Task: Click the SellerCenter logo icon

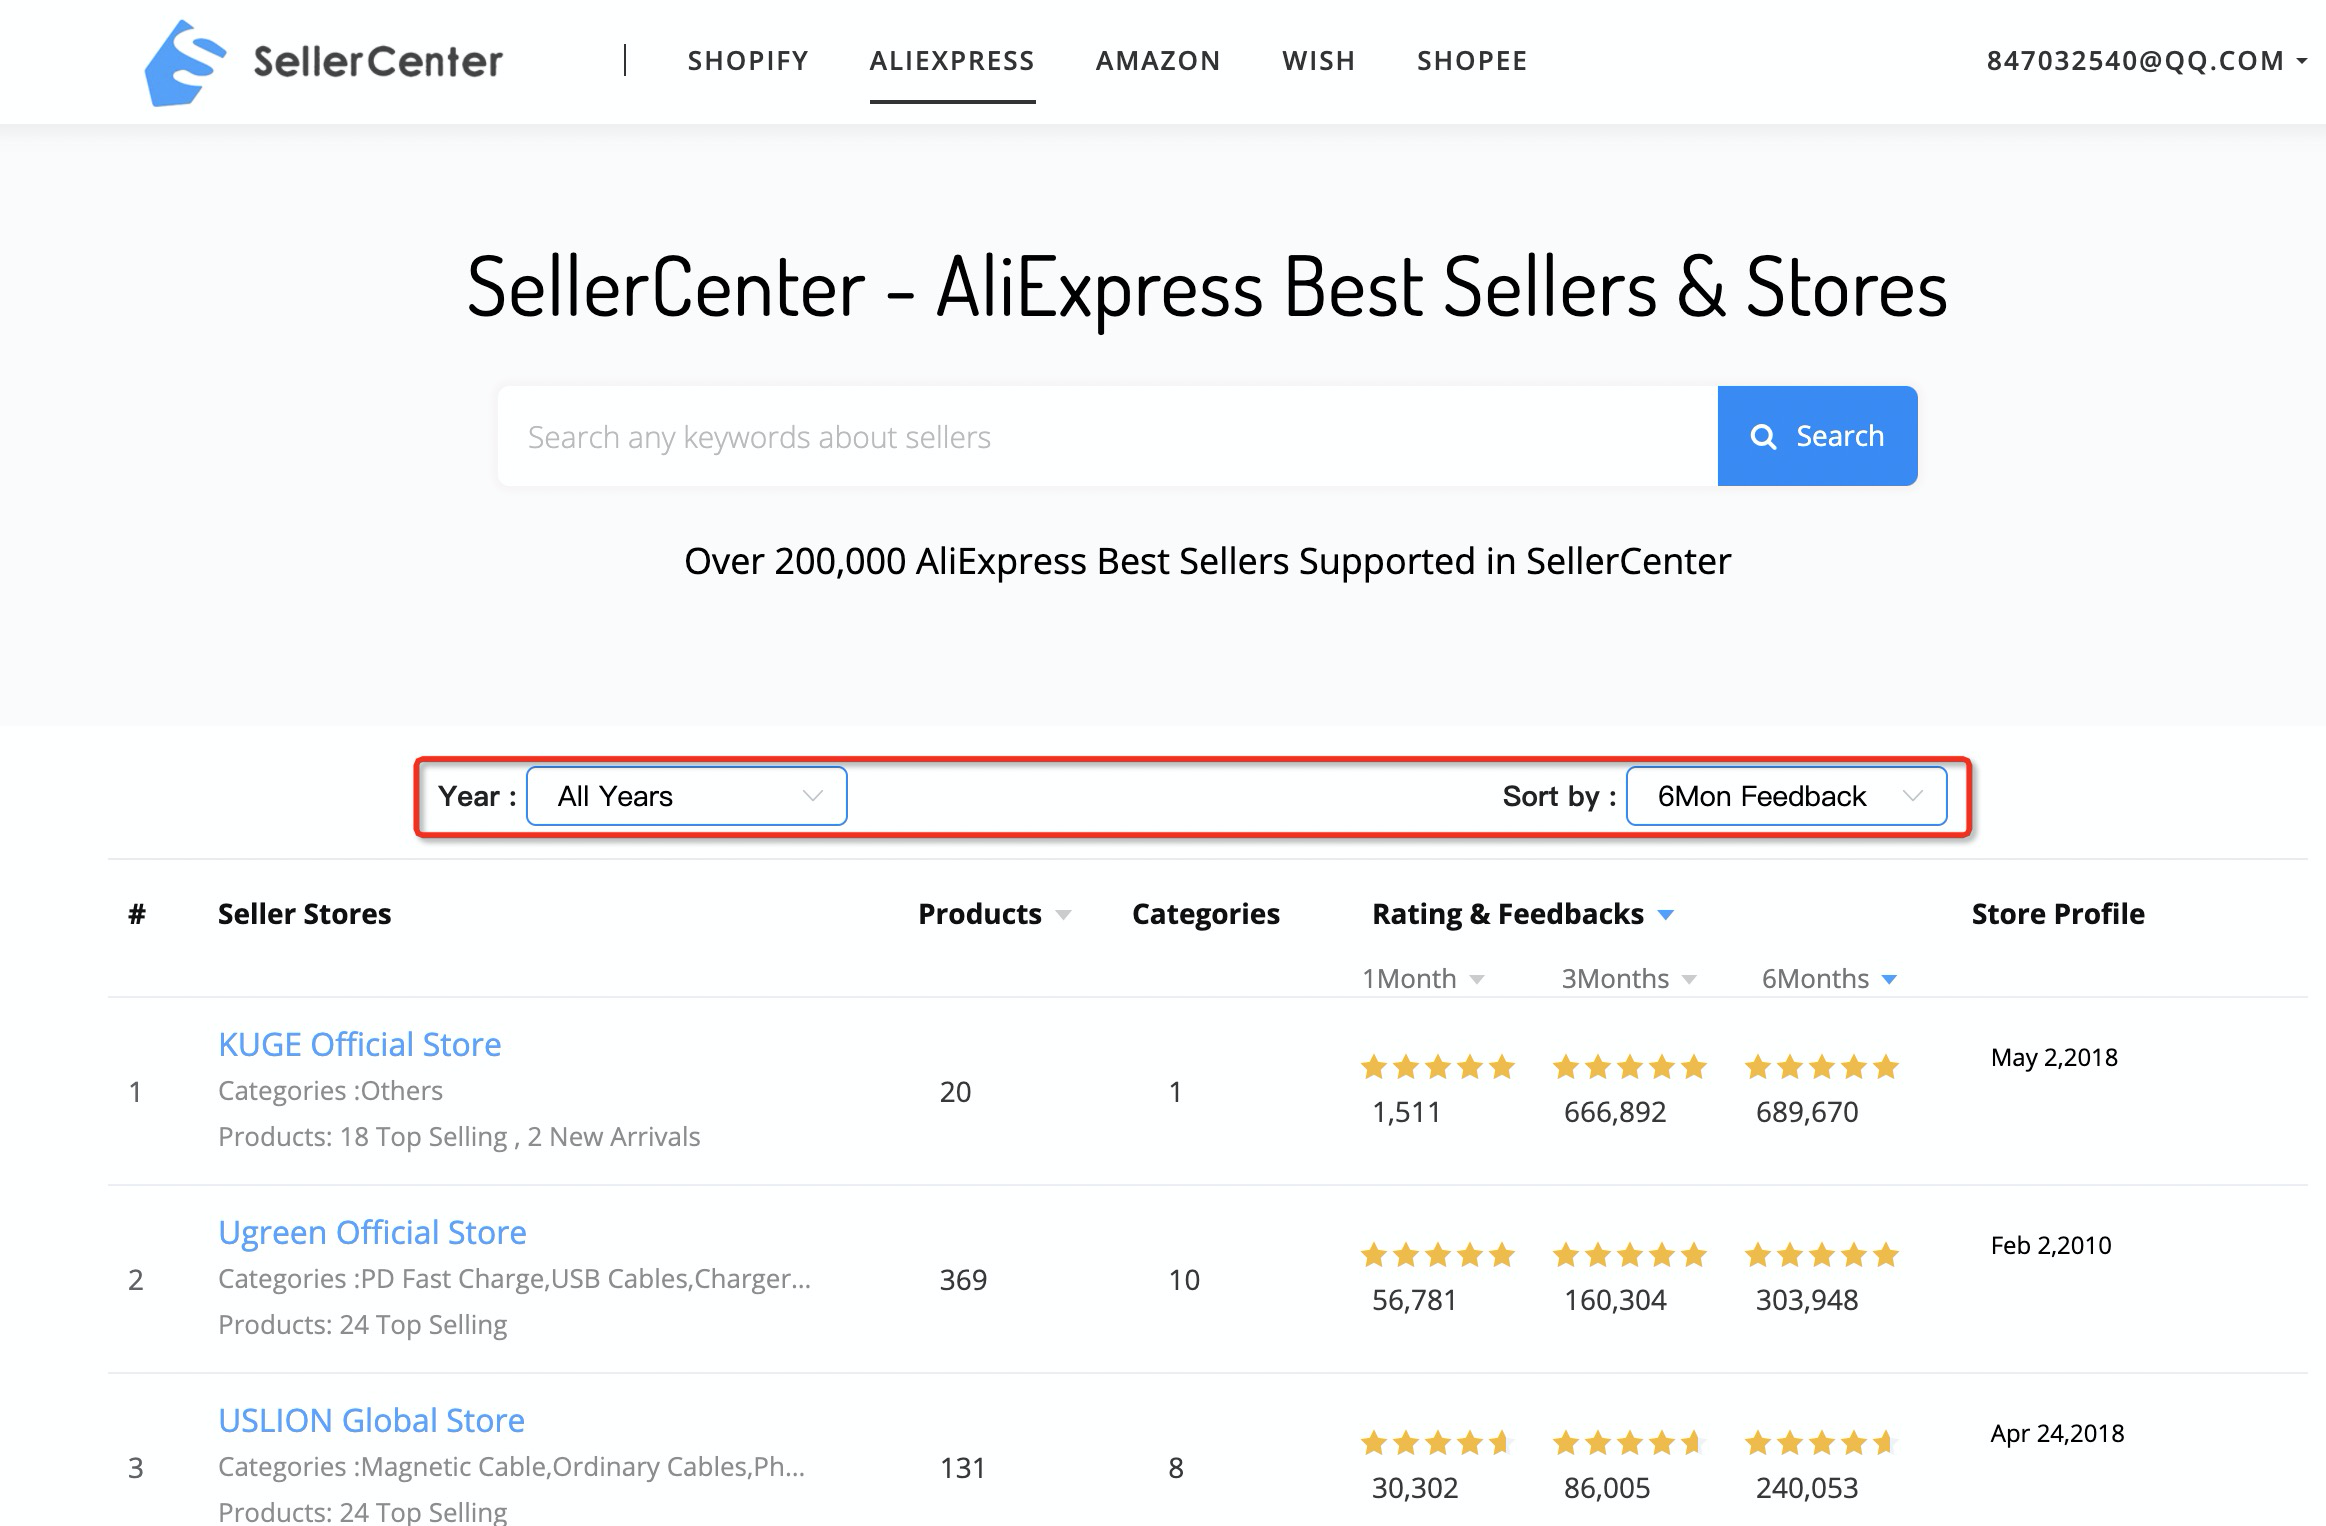Action: click(x=184, y=62)
